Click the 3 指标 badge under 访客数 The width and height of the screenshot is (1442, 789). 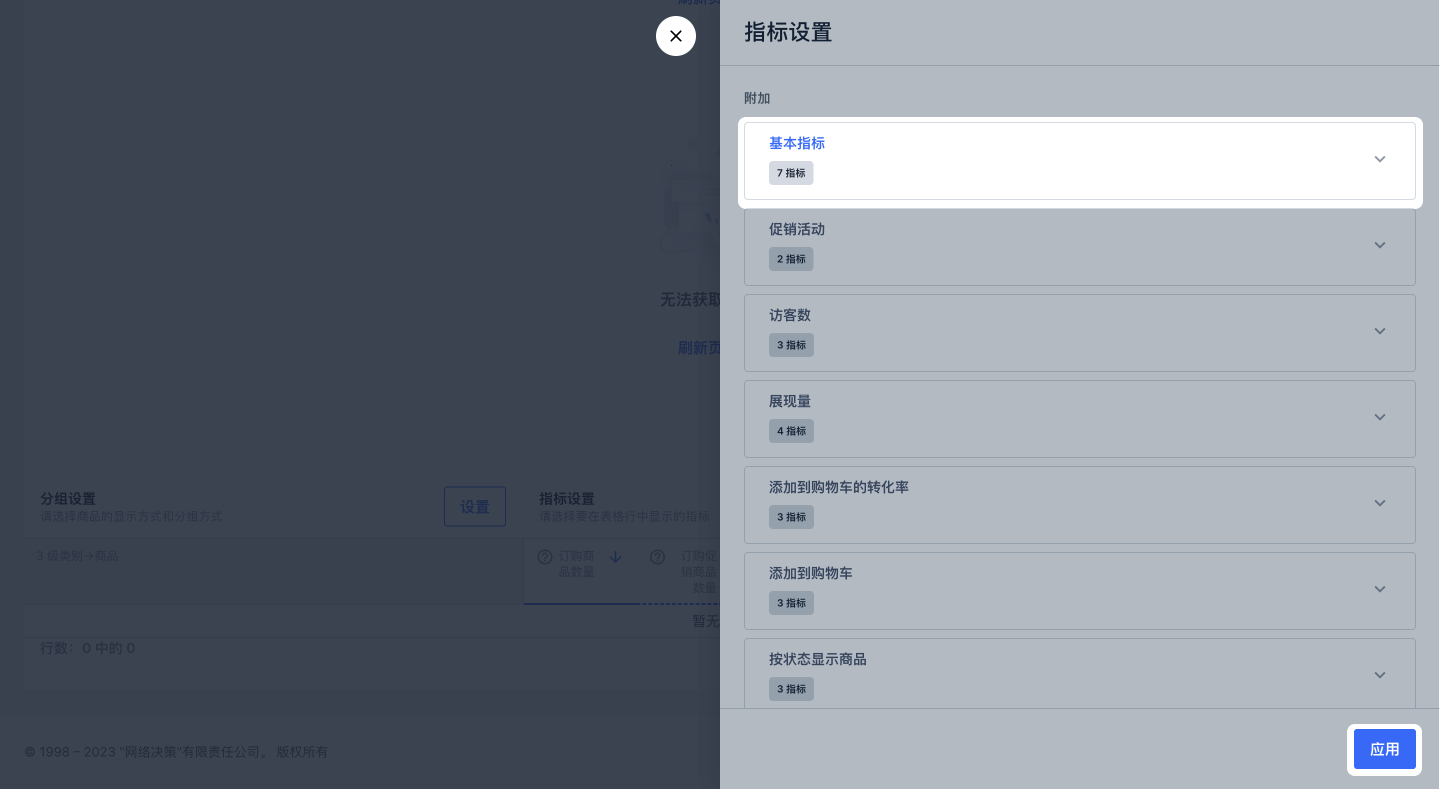[791, 345]
